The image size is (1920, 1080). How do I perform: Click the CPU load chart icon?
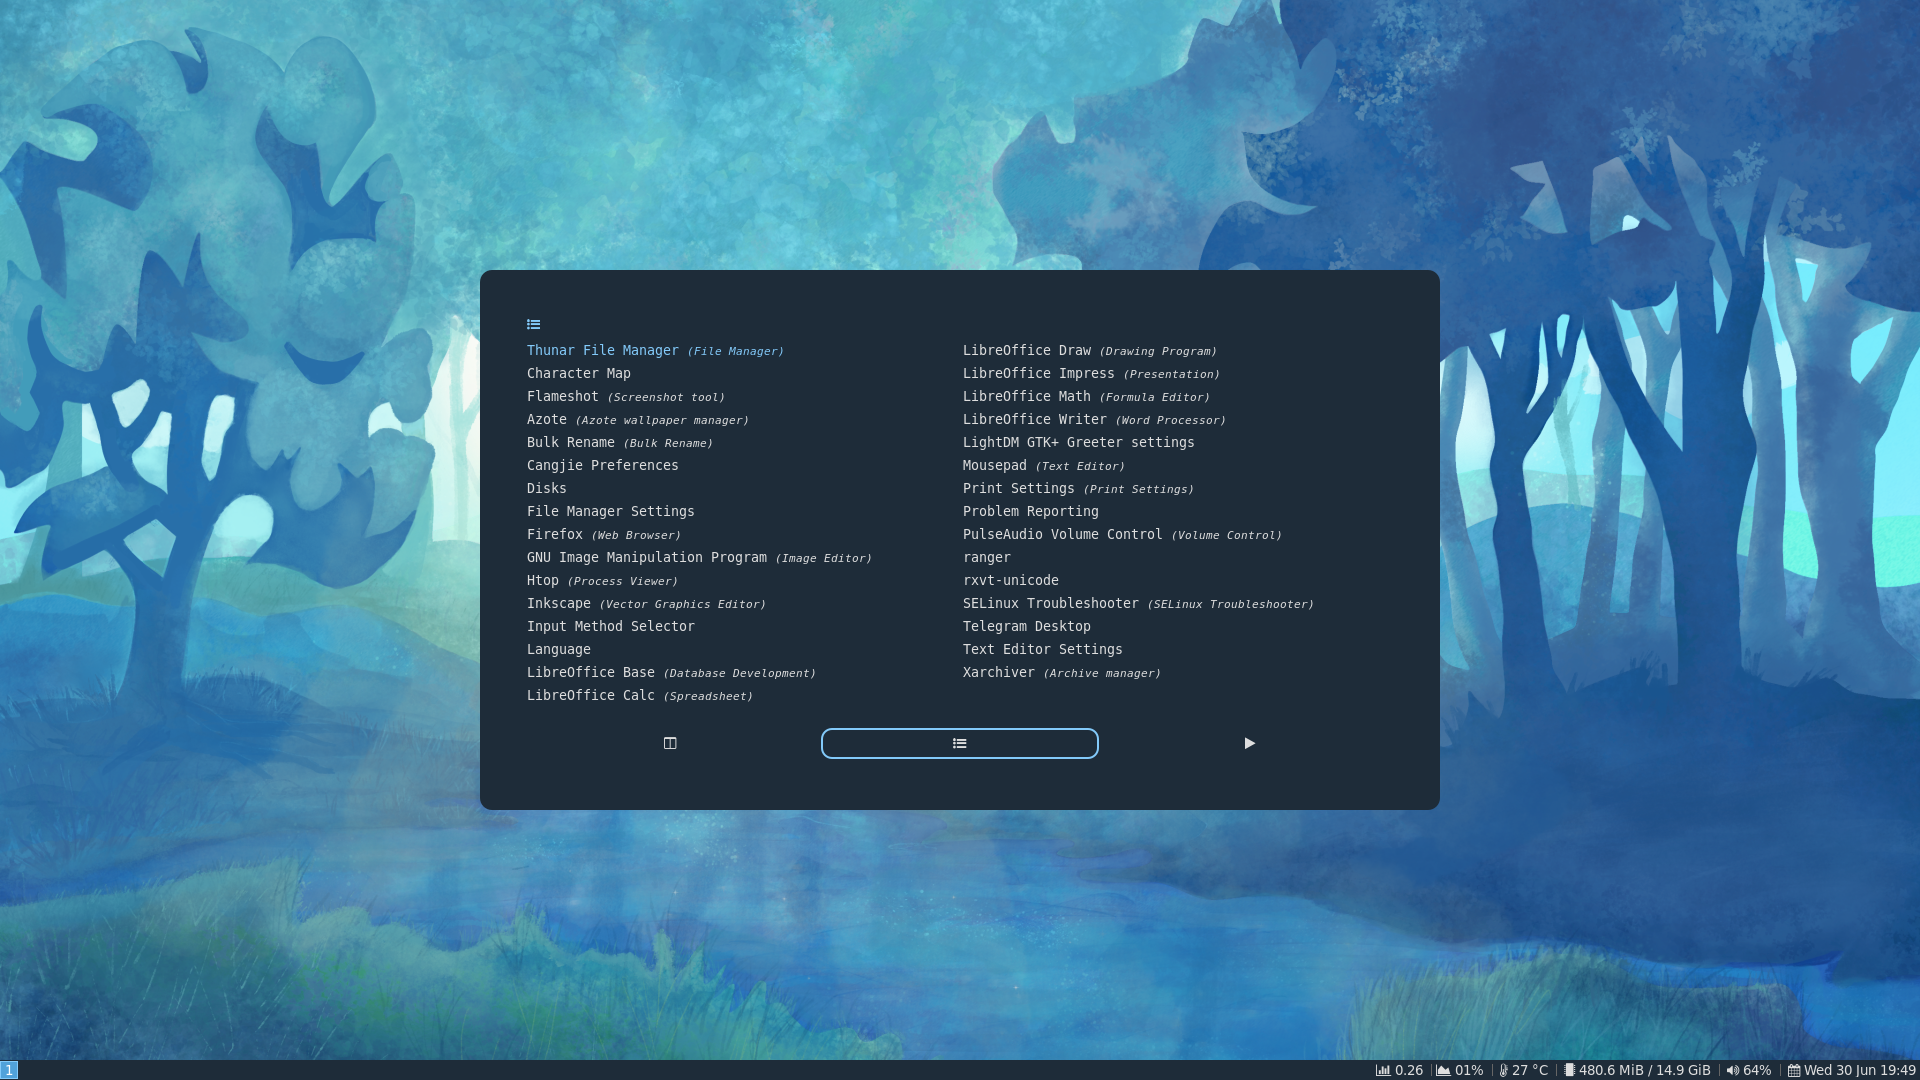pyautogui.click(x=1383, y=1070)
